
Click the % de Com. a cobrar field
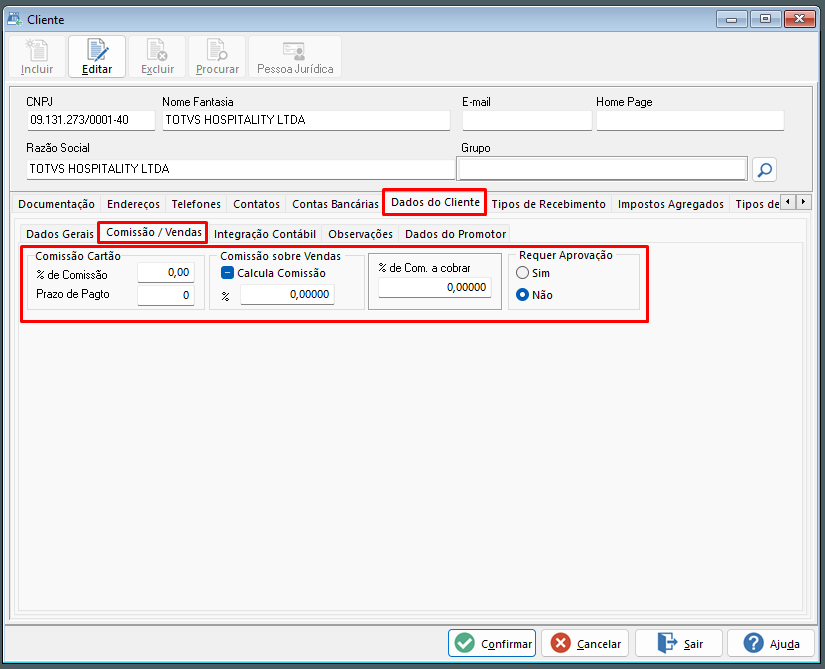tap(435, 288)
